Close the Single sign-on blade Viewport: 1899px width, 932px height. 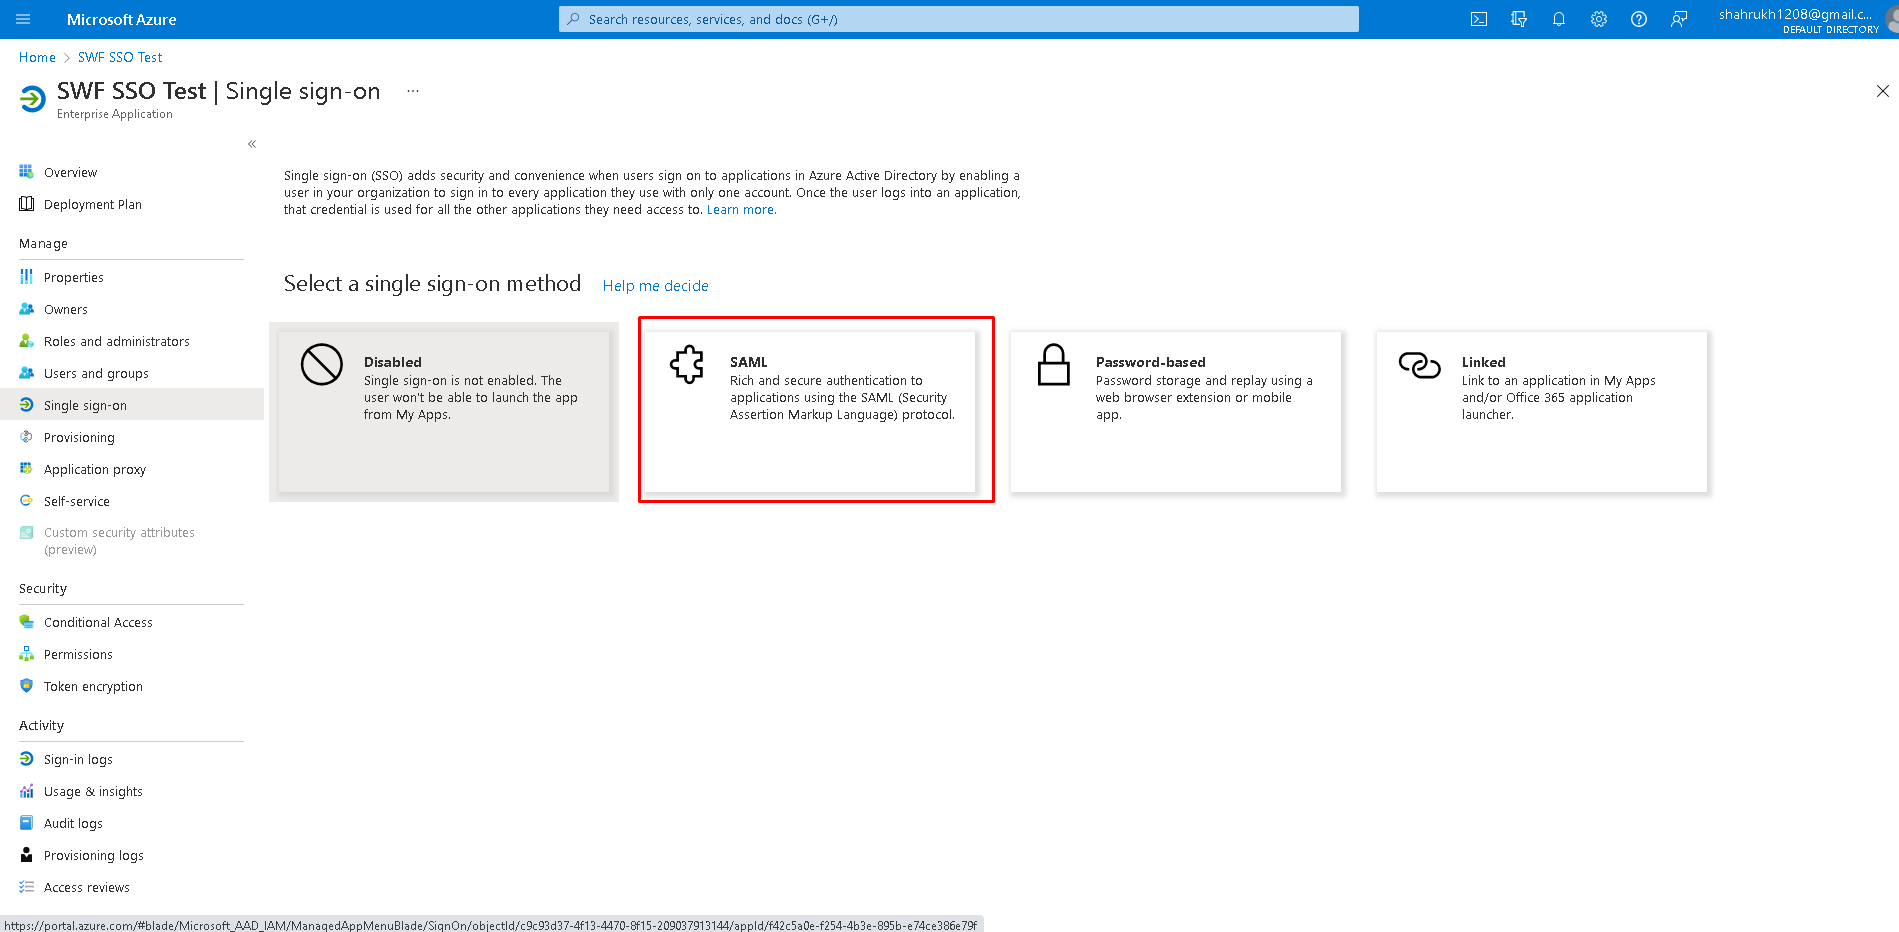pos(1883,91)
